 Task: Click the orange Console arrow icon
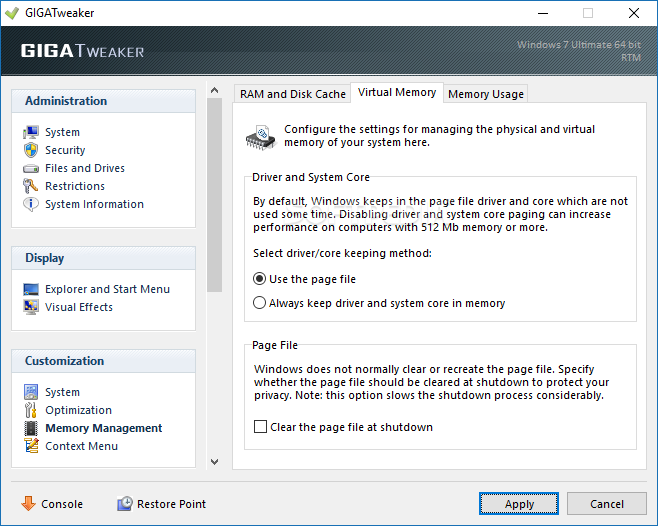(29, 503)
